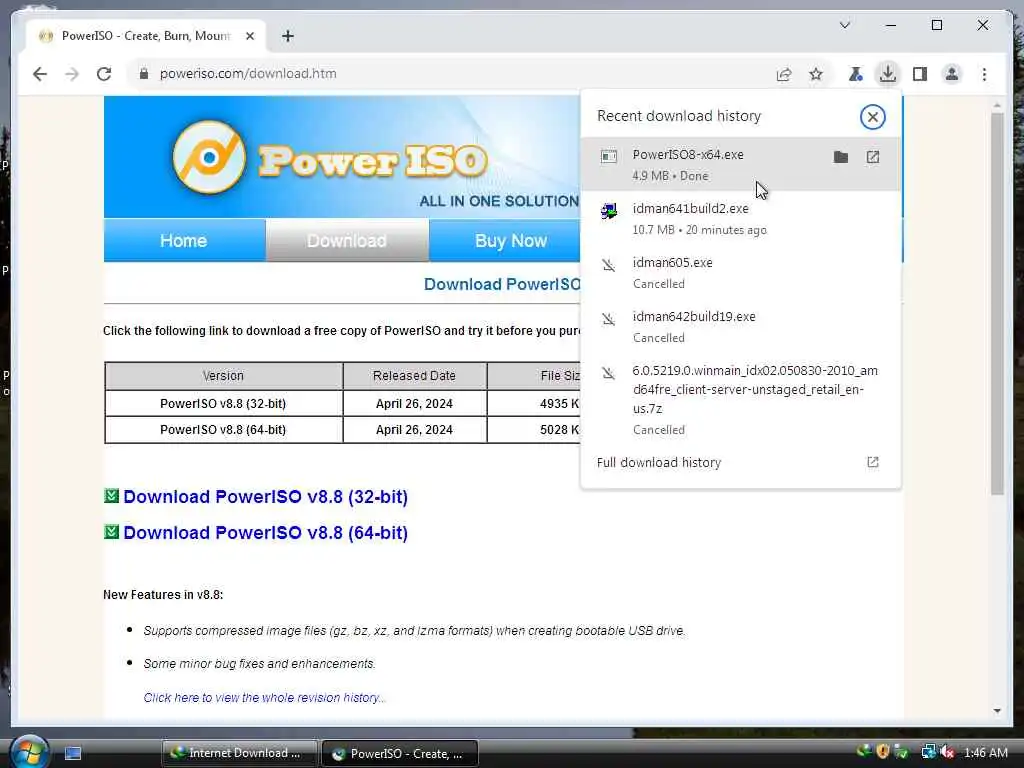Screen dimensions: 1024x768
Task: Click the muted volume tray icon
Action: pos(948,752)
